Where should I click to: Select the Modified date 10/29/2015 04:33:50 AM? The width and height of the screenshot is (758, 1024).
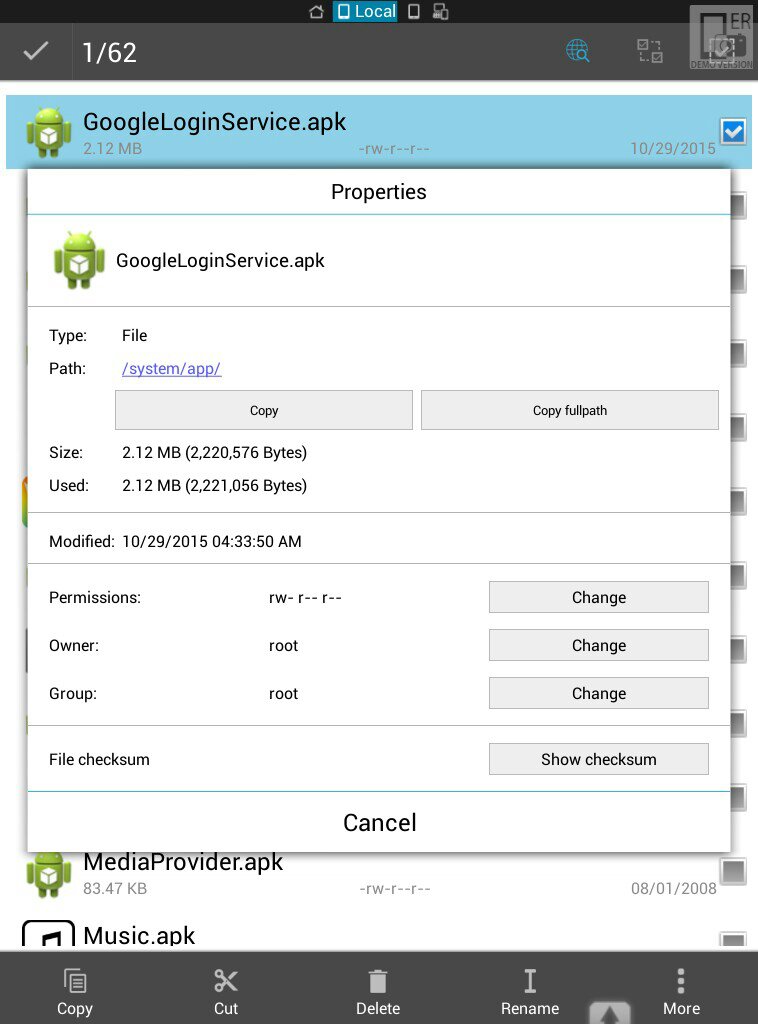[212, 541]
